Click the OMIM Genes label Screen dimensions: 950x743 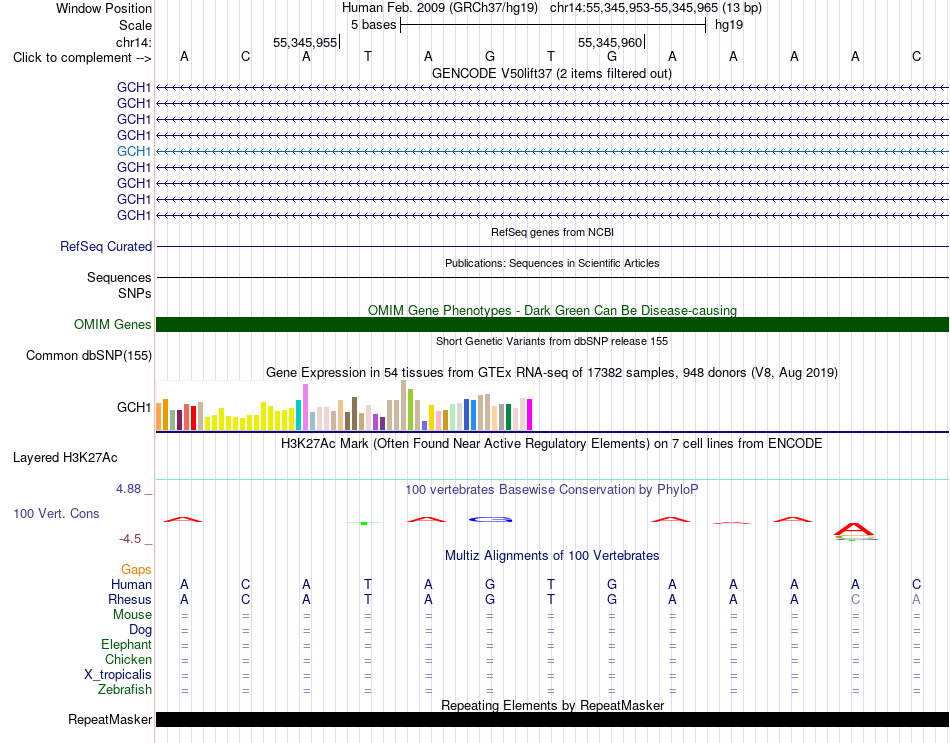click(112, 324)
